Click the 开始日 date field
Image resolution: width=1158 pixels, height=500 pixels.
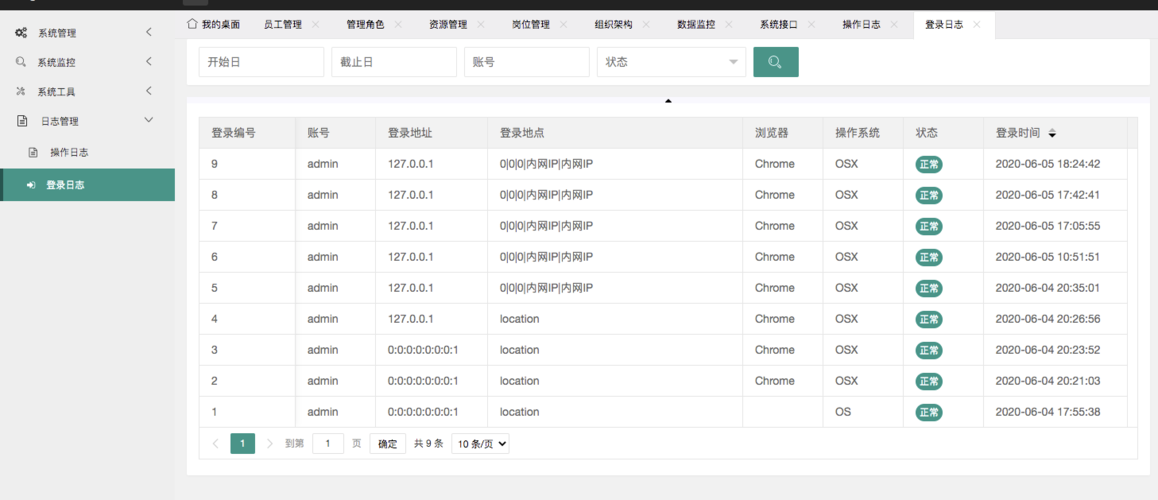tap(261, 62)
